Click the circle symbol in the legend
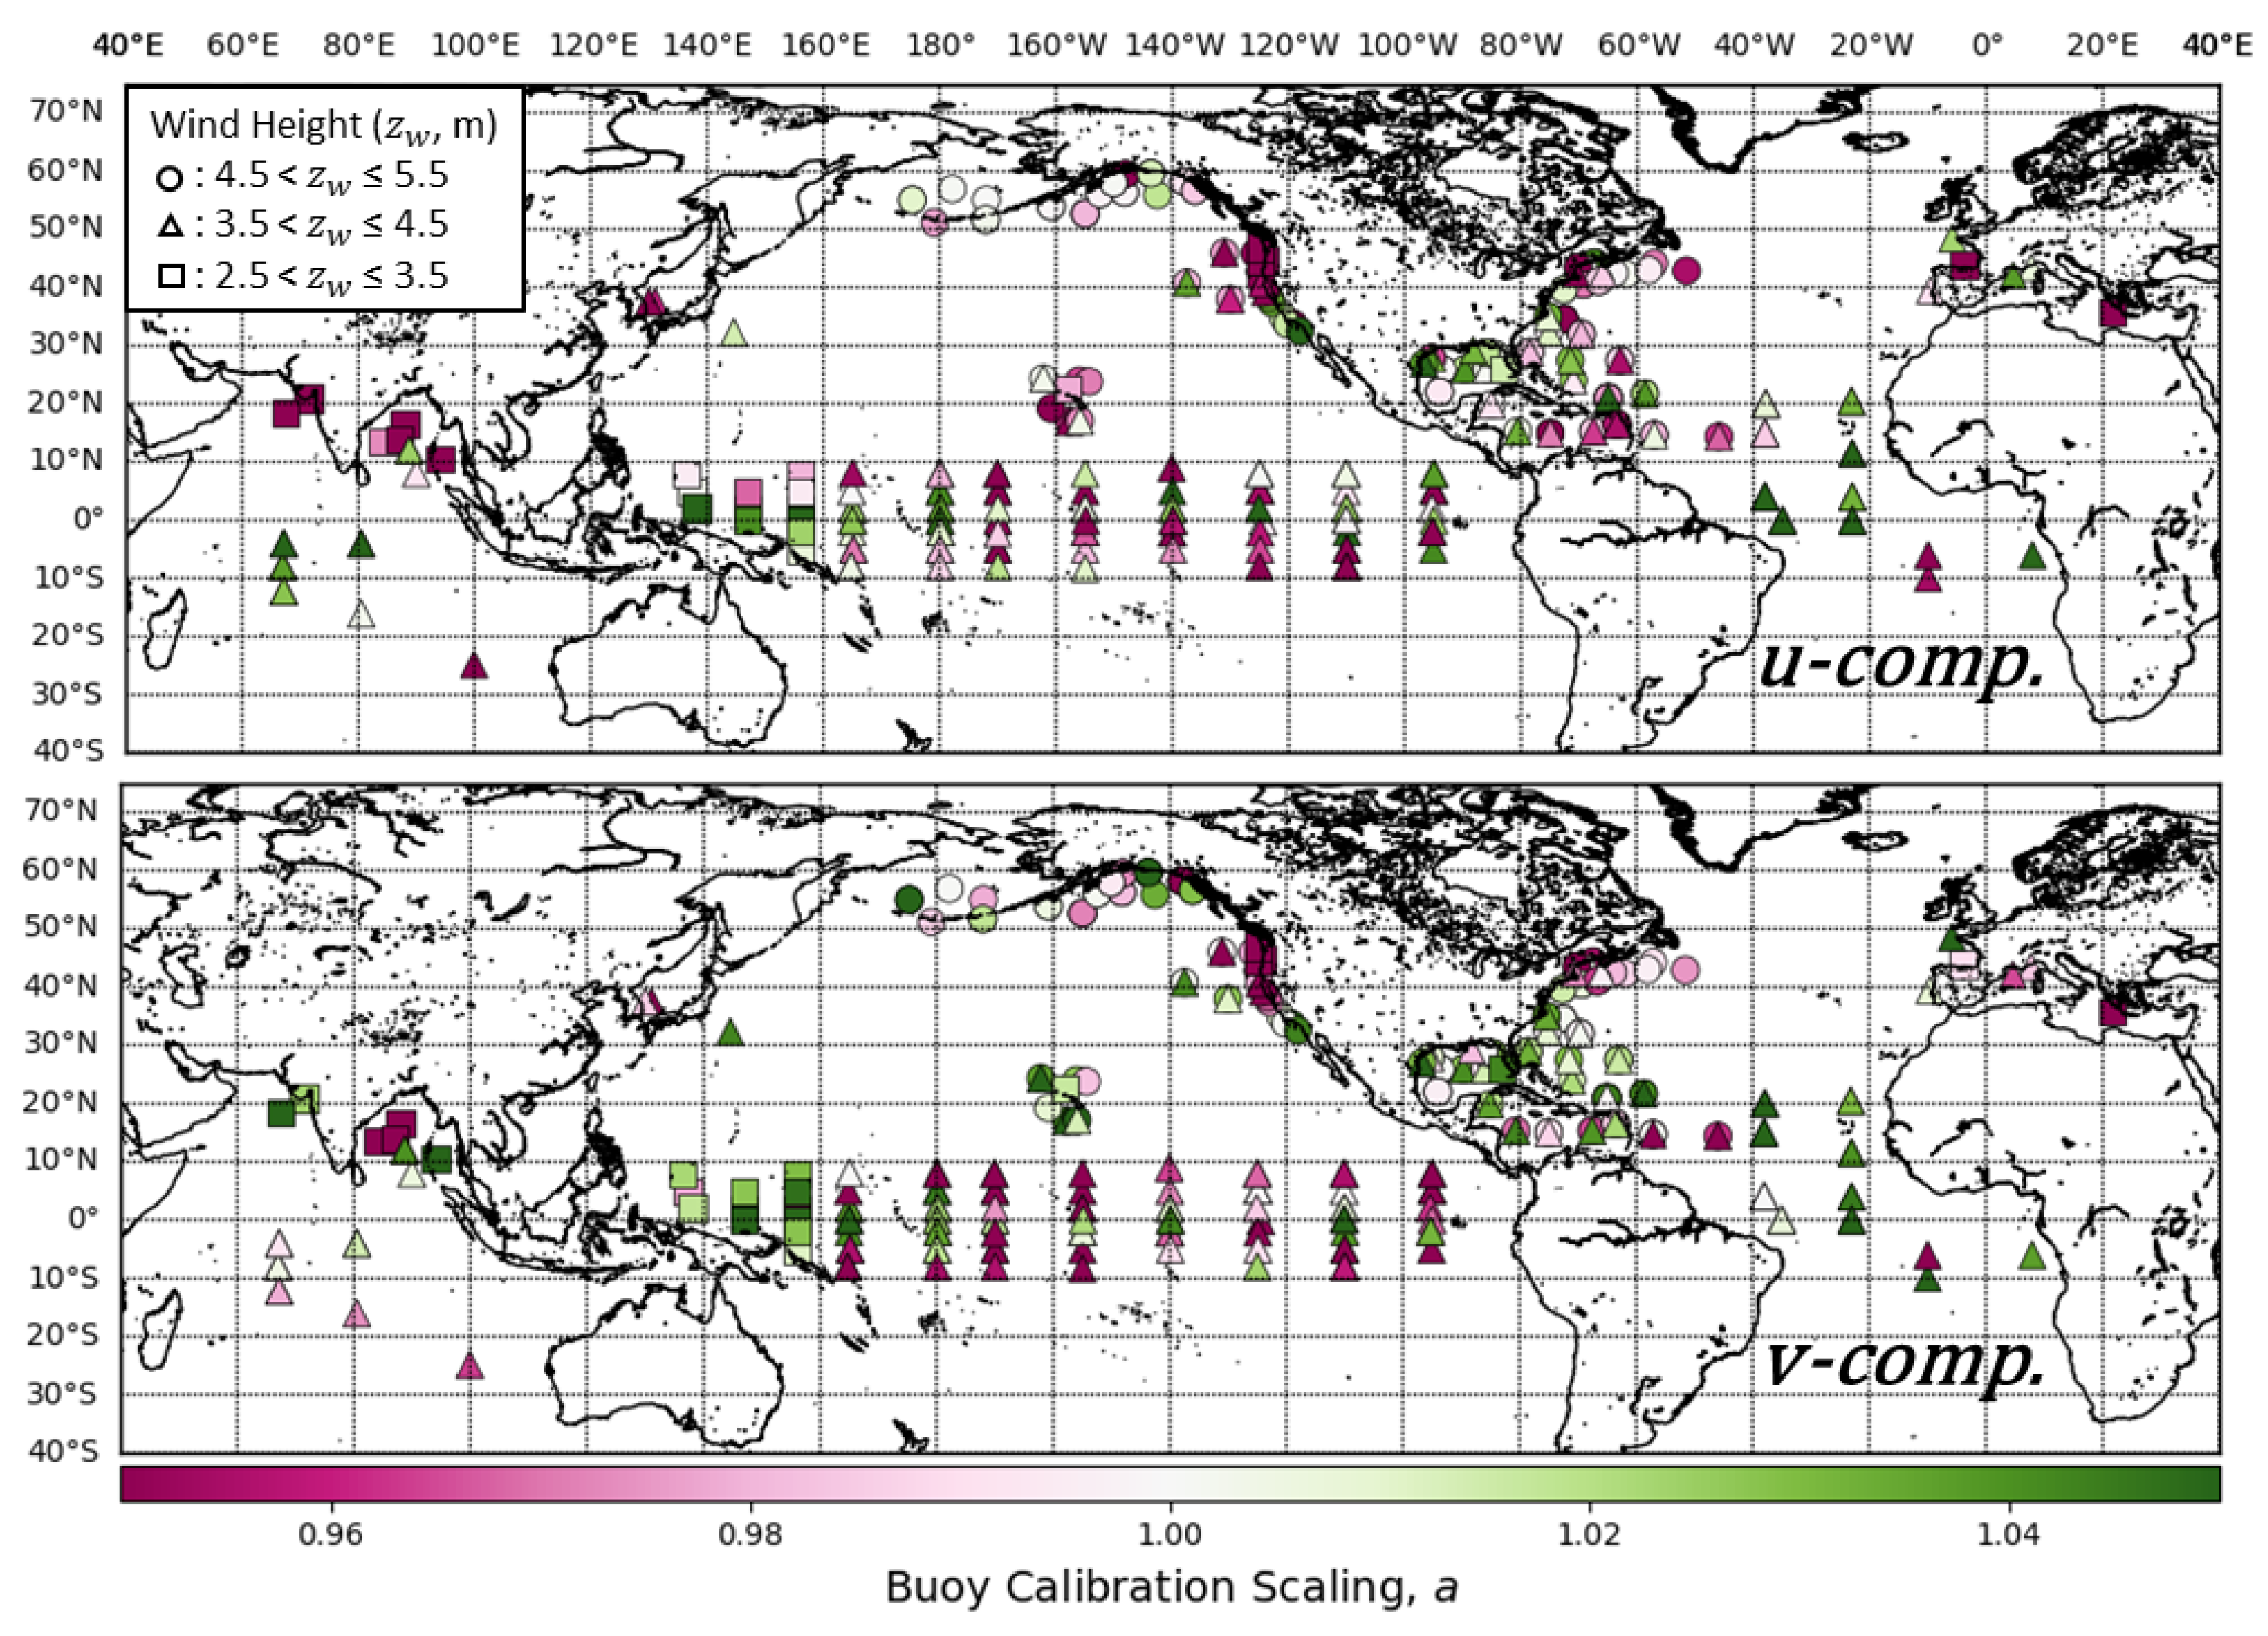The width and height of the screenshot is (2268, 1636). 170,178
